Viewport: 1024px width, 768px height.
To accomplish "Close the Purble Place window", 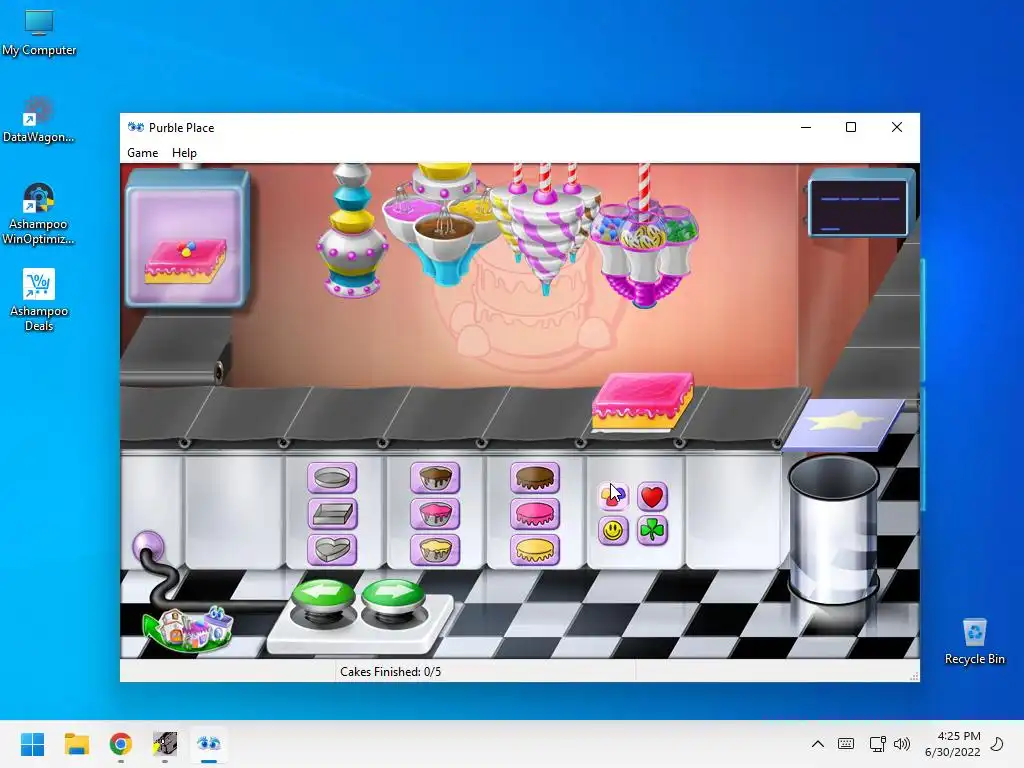I will coord(897,127).
